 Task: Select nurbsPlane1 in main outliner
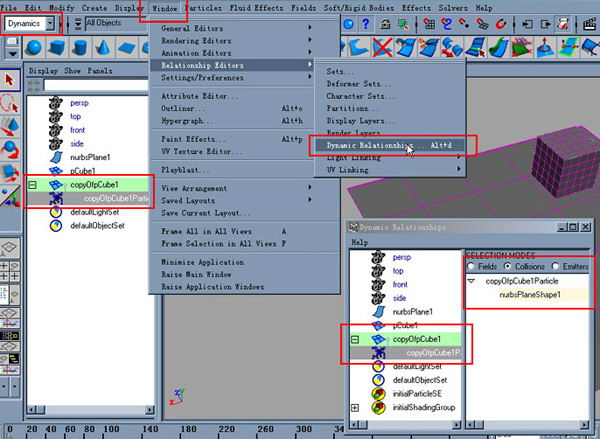tap(90, 157)
